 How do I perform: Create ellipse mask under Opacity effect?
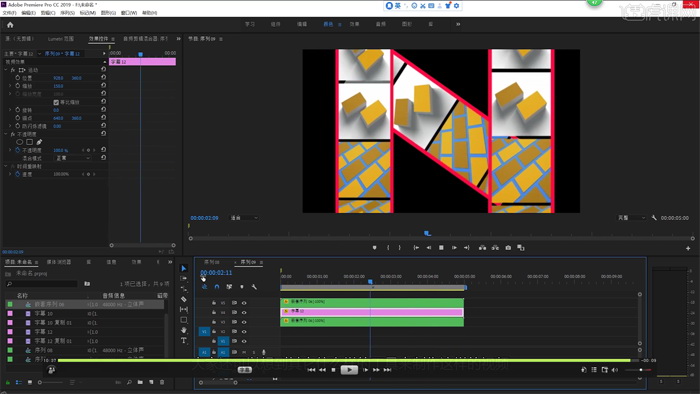coord(19,142)
